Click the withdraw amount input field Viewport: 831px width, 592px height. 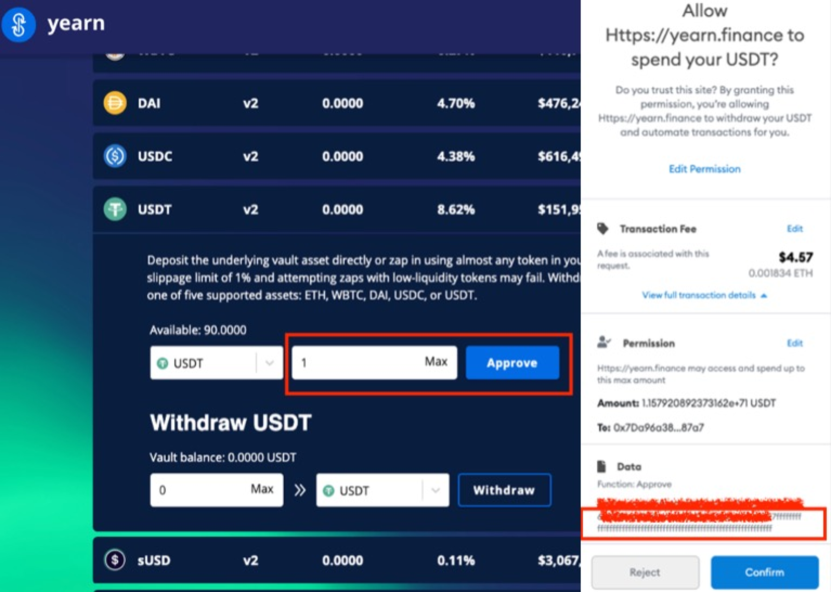[216, 490]
